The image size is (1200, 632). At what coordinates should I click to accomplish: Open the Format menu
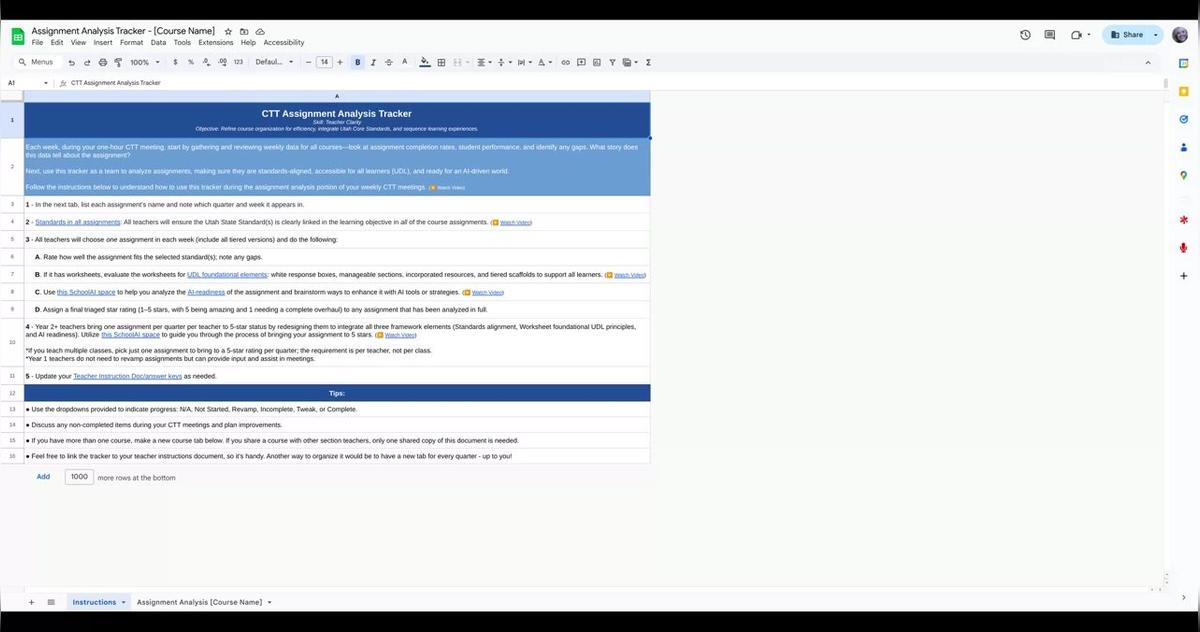pos(131,42)
